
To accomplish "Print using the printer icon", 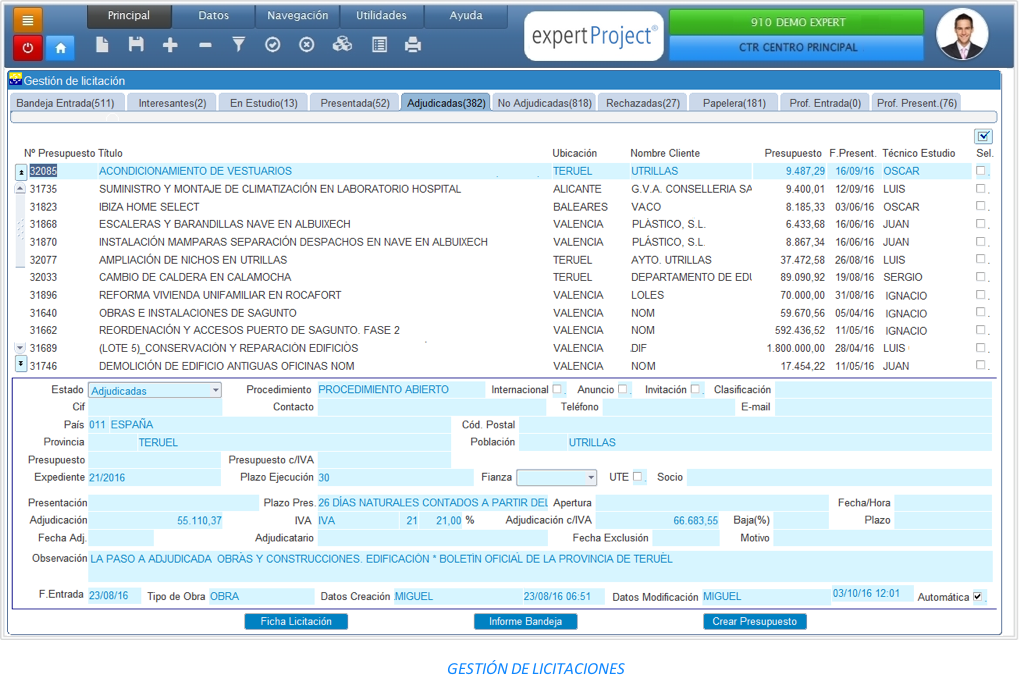I will [x=413, y=44].
